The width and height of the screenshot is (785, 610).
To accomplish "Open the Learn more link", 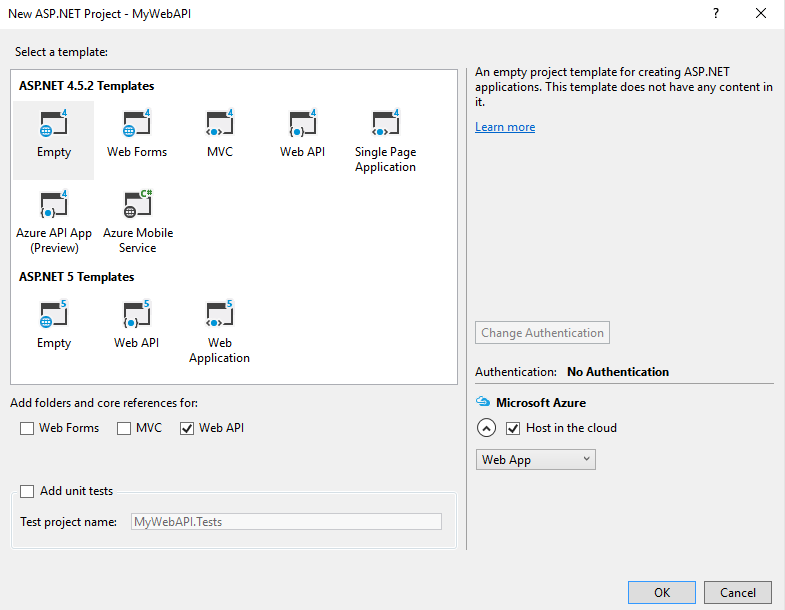I will pos(505,127).
